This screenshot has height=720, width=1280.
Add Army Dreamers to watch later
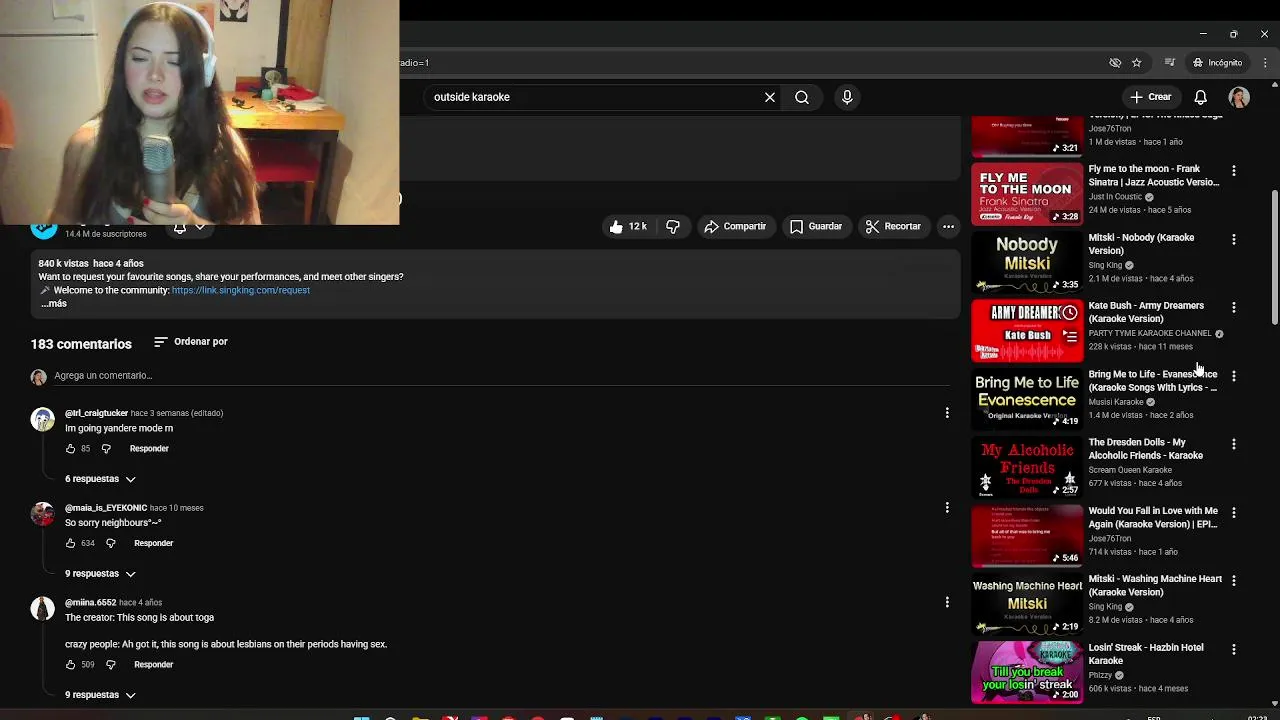[x=1070, y=313]
